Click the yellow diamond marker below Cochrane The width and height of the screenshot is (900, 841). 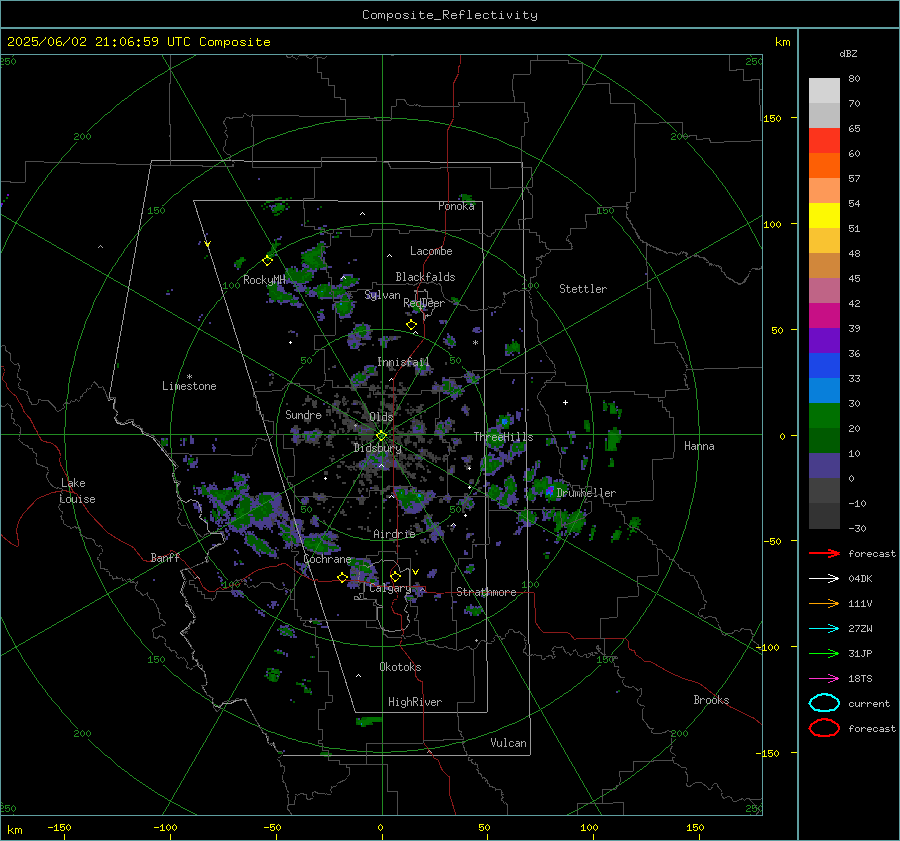[342, 578]
